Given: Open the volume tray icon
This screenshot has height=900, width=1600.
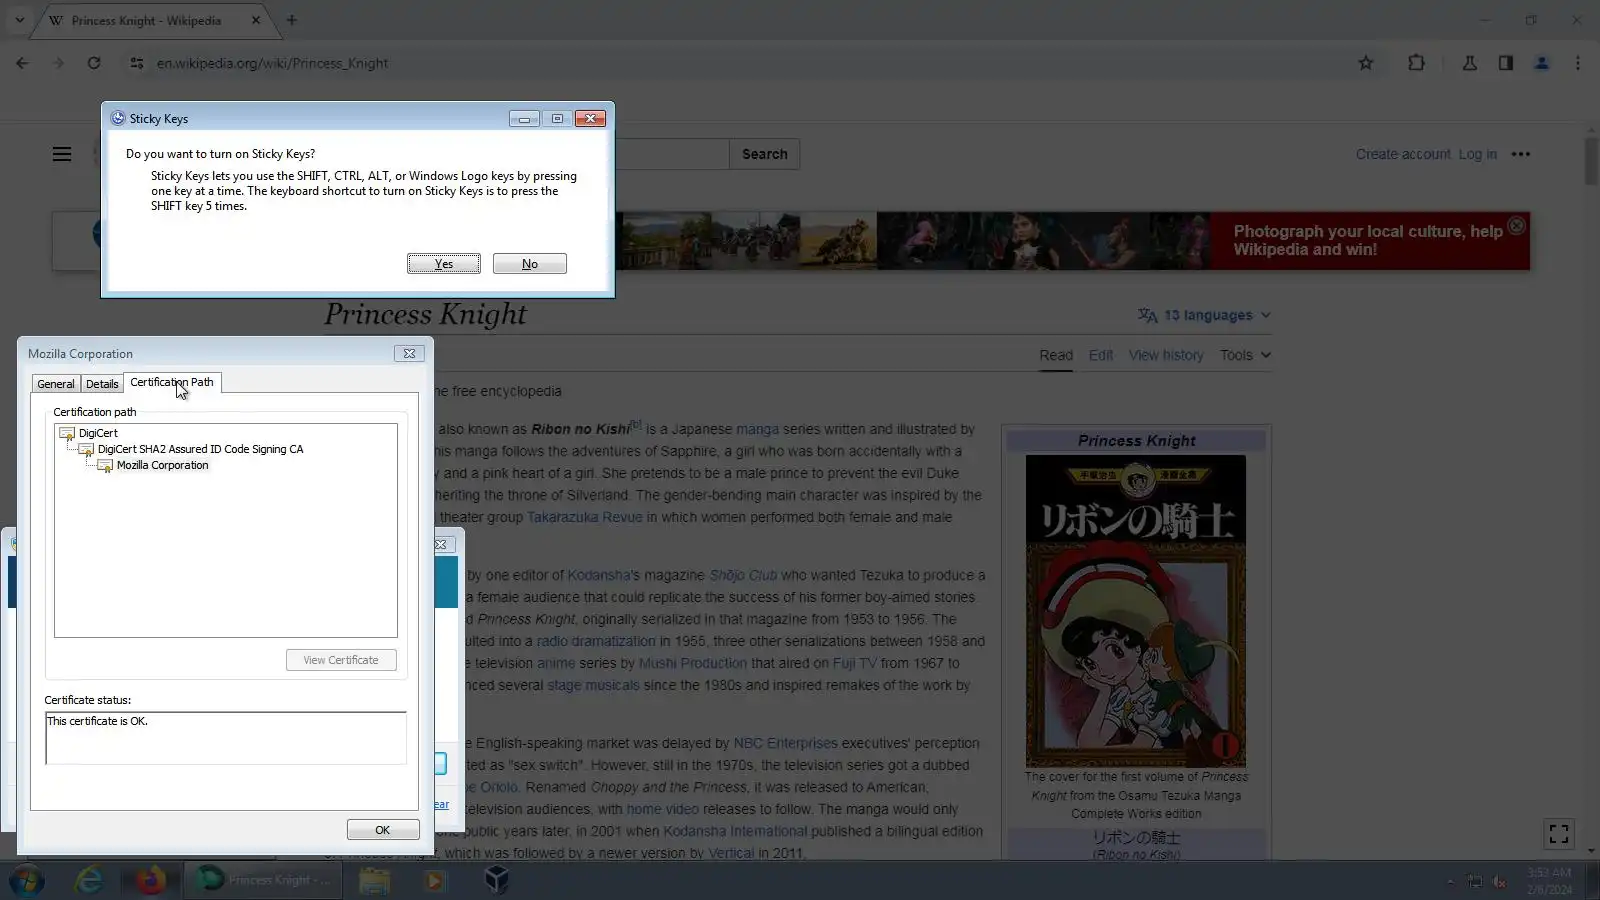Looking at the screenshot, I should click(x=1500, y=881).
